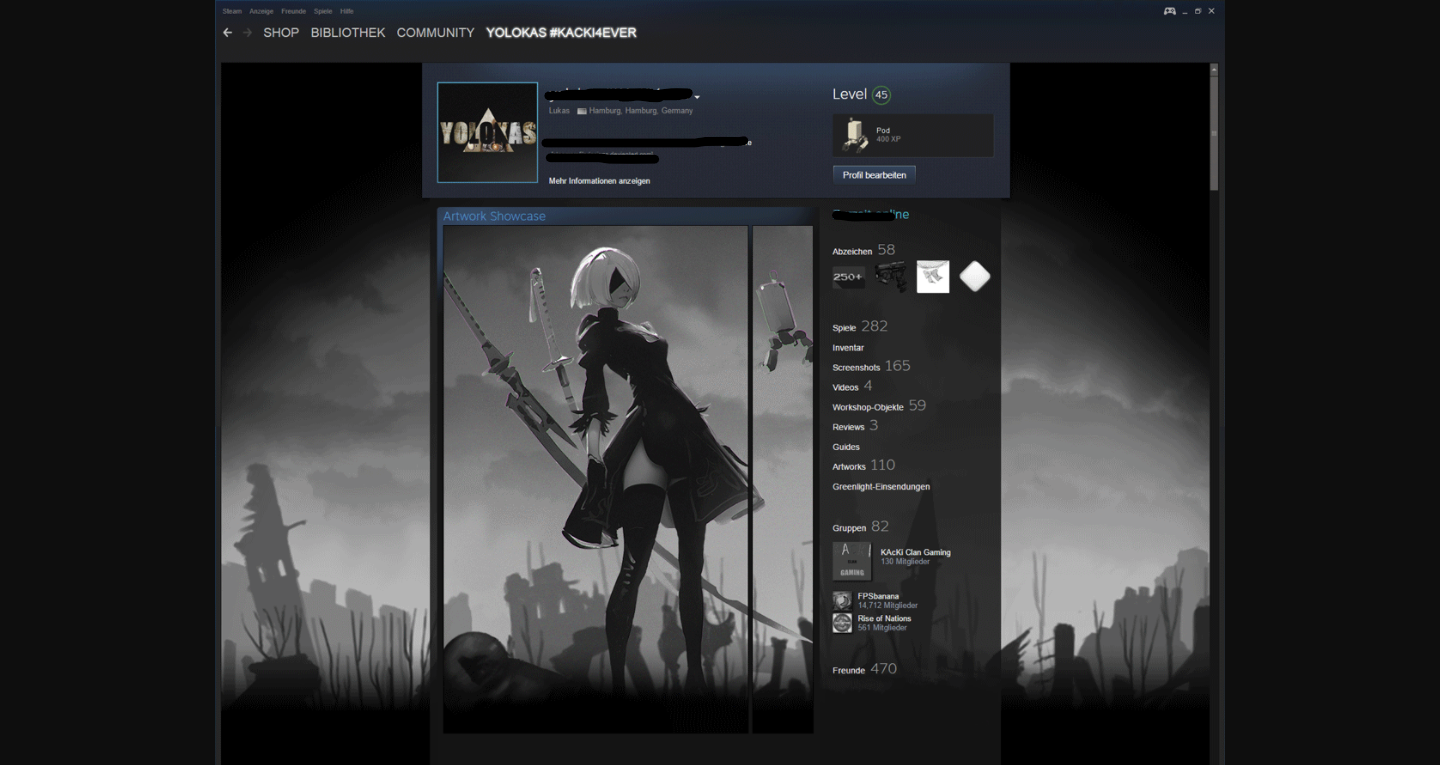Open Artworks 110 link
This screenshot has height=765, width=1440.
[x=864, y=465]
